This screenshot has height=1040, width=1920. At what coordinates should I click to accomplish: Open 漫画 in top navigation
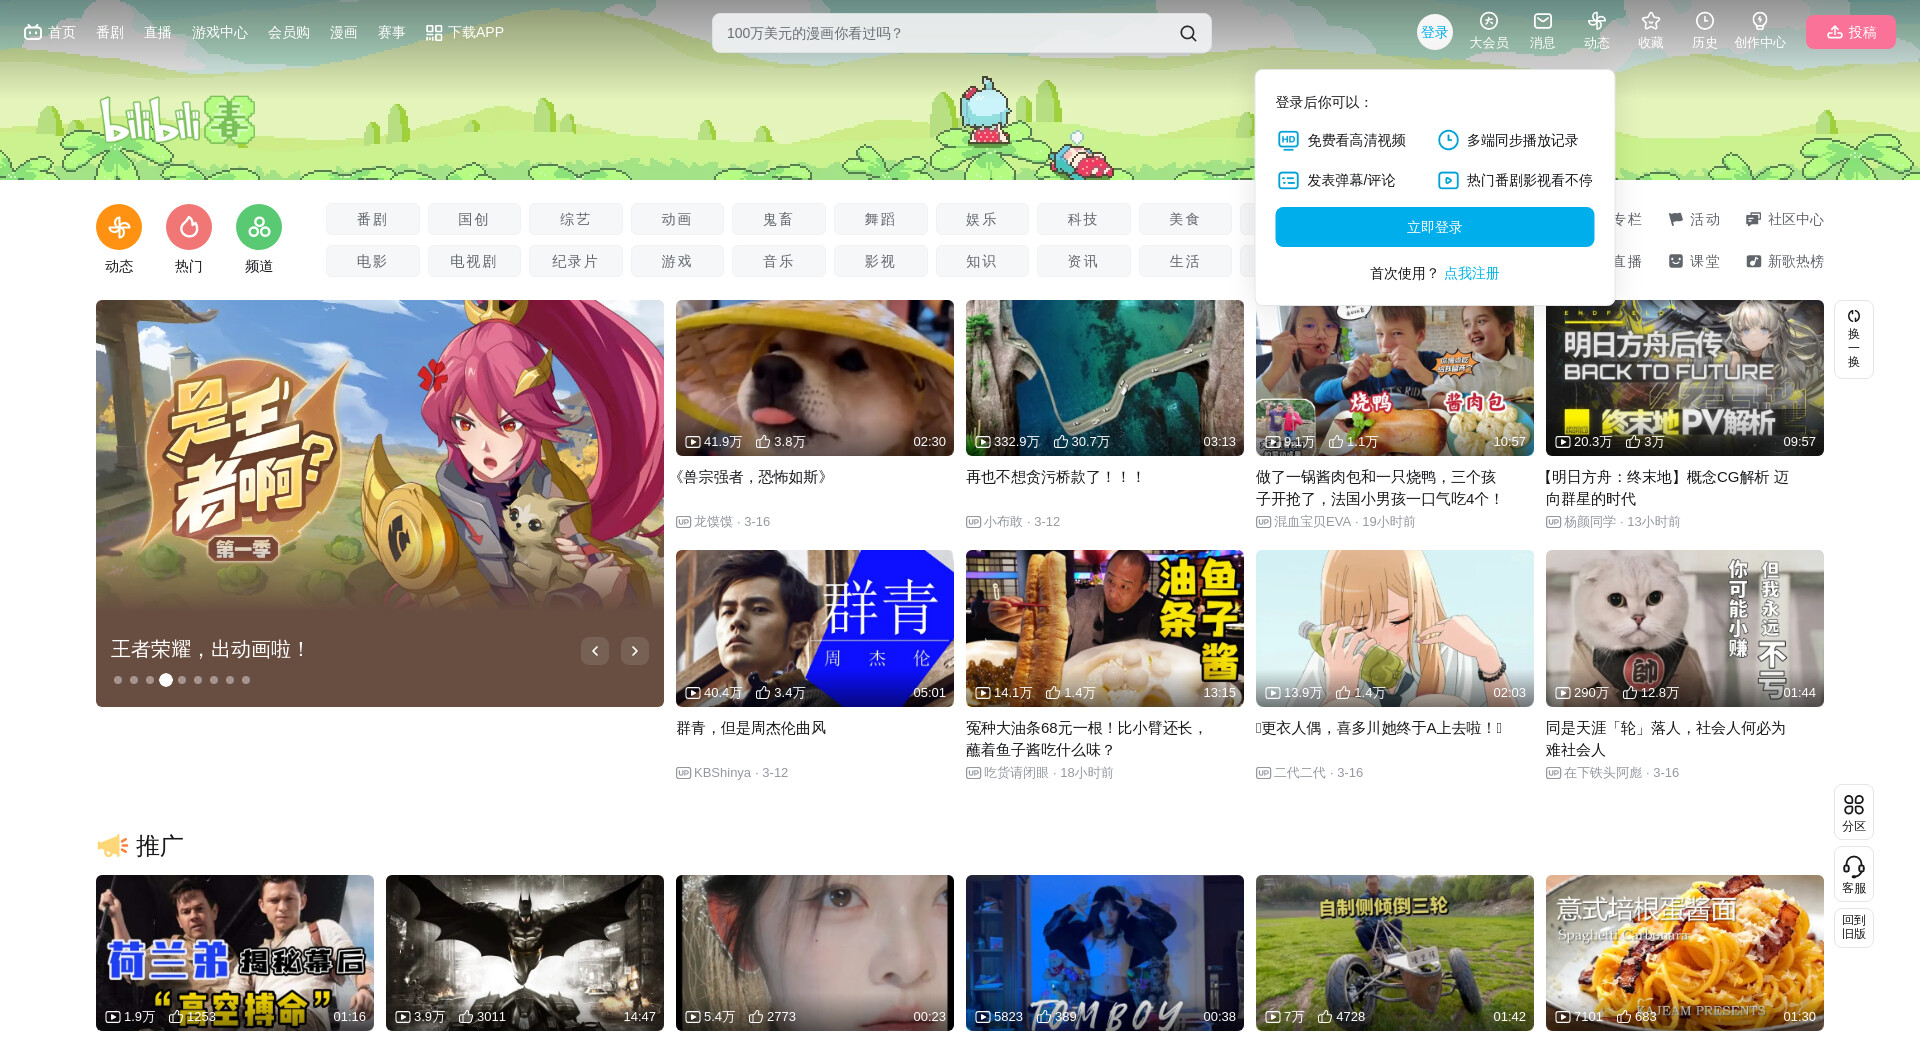344,32
